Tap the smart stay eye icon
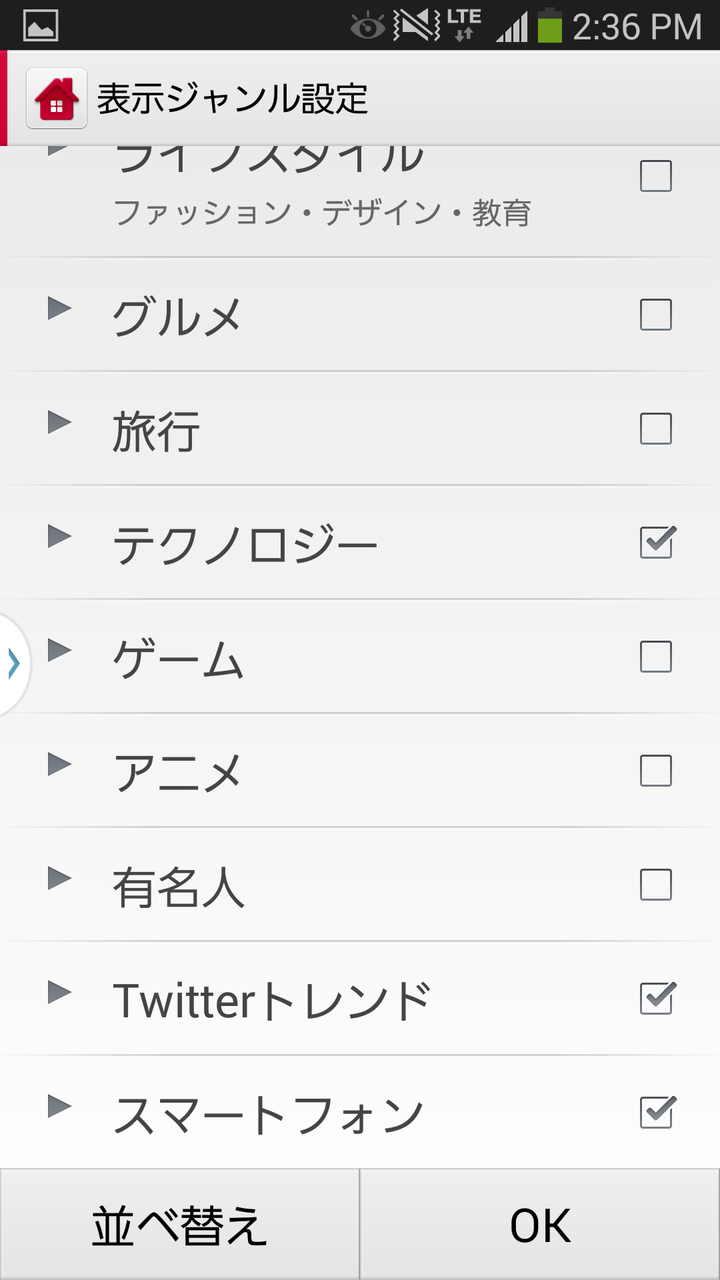Screen dimensions: 720x1280 pyautogui.click(x=368, y=26)
